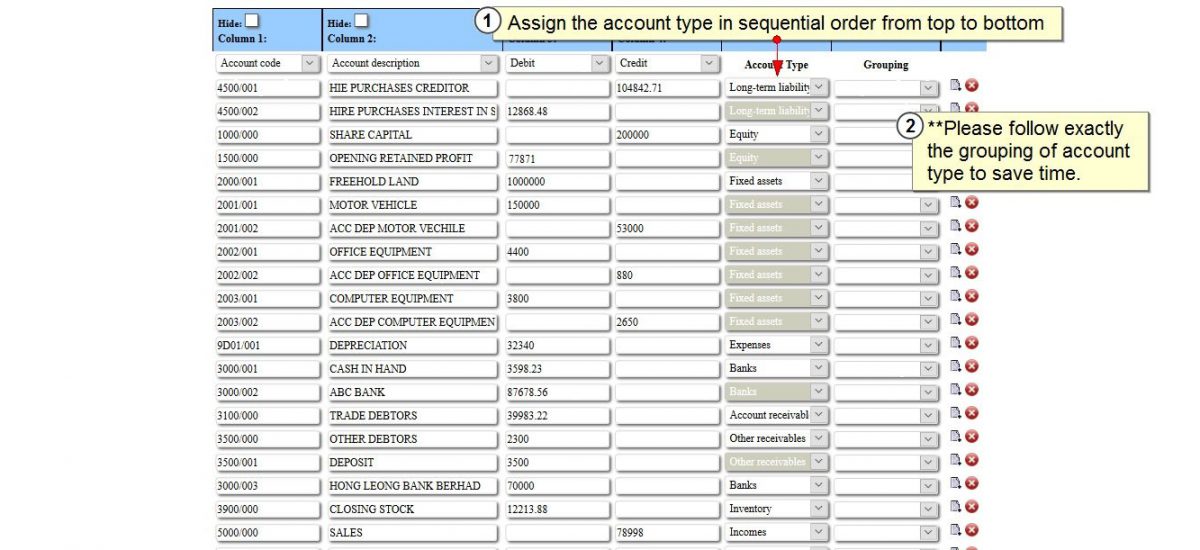Image resolution: width=1200 pixels, height=550 pixels.
Task: Click the FREEHOLD LAND description field
Action: pos(412,181)
